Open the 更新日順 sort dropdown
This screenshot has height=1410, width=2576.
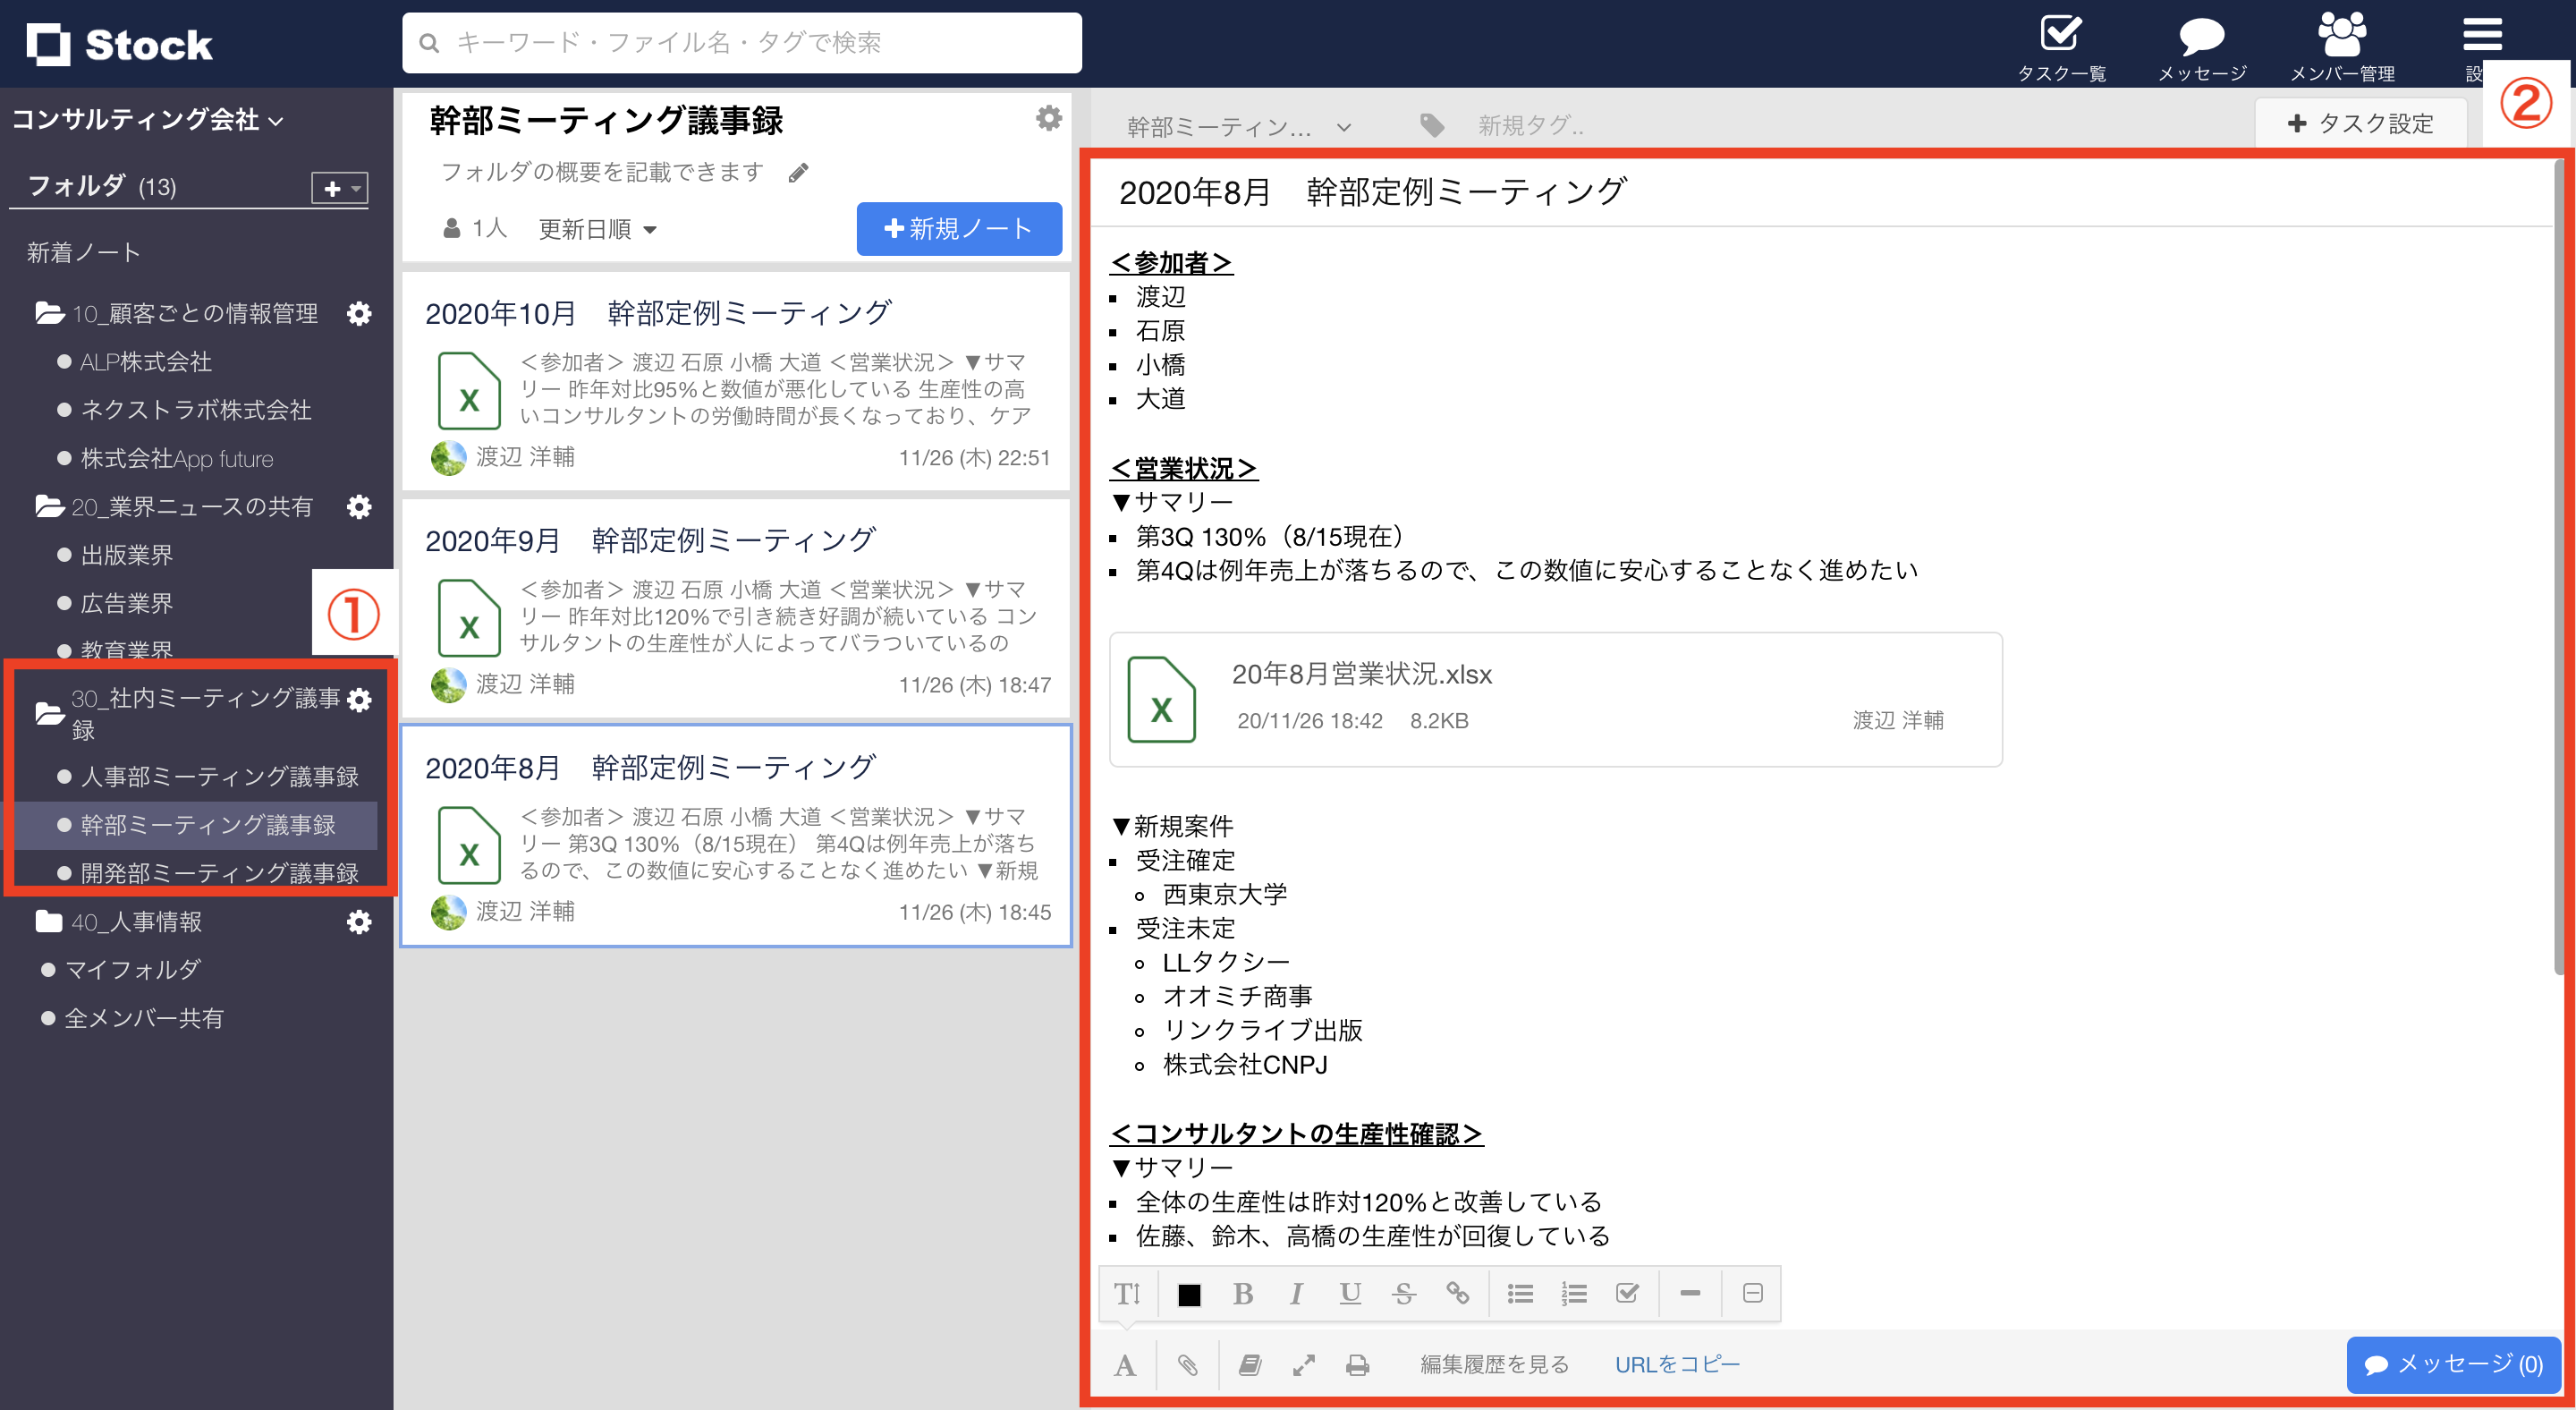[x=597, y=229]
